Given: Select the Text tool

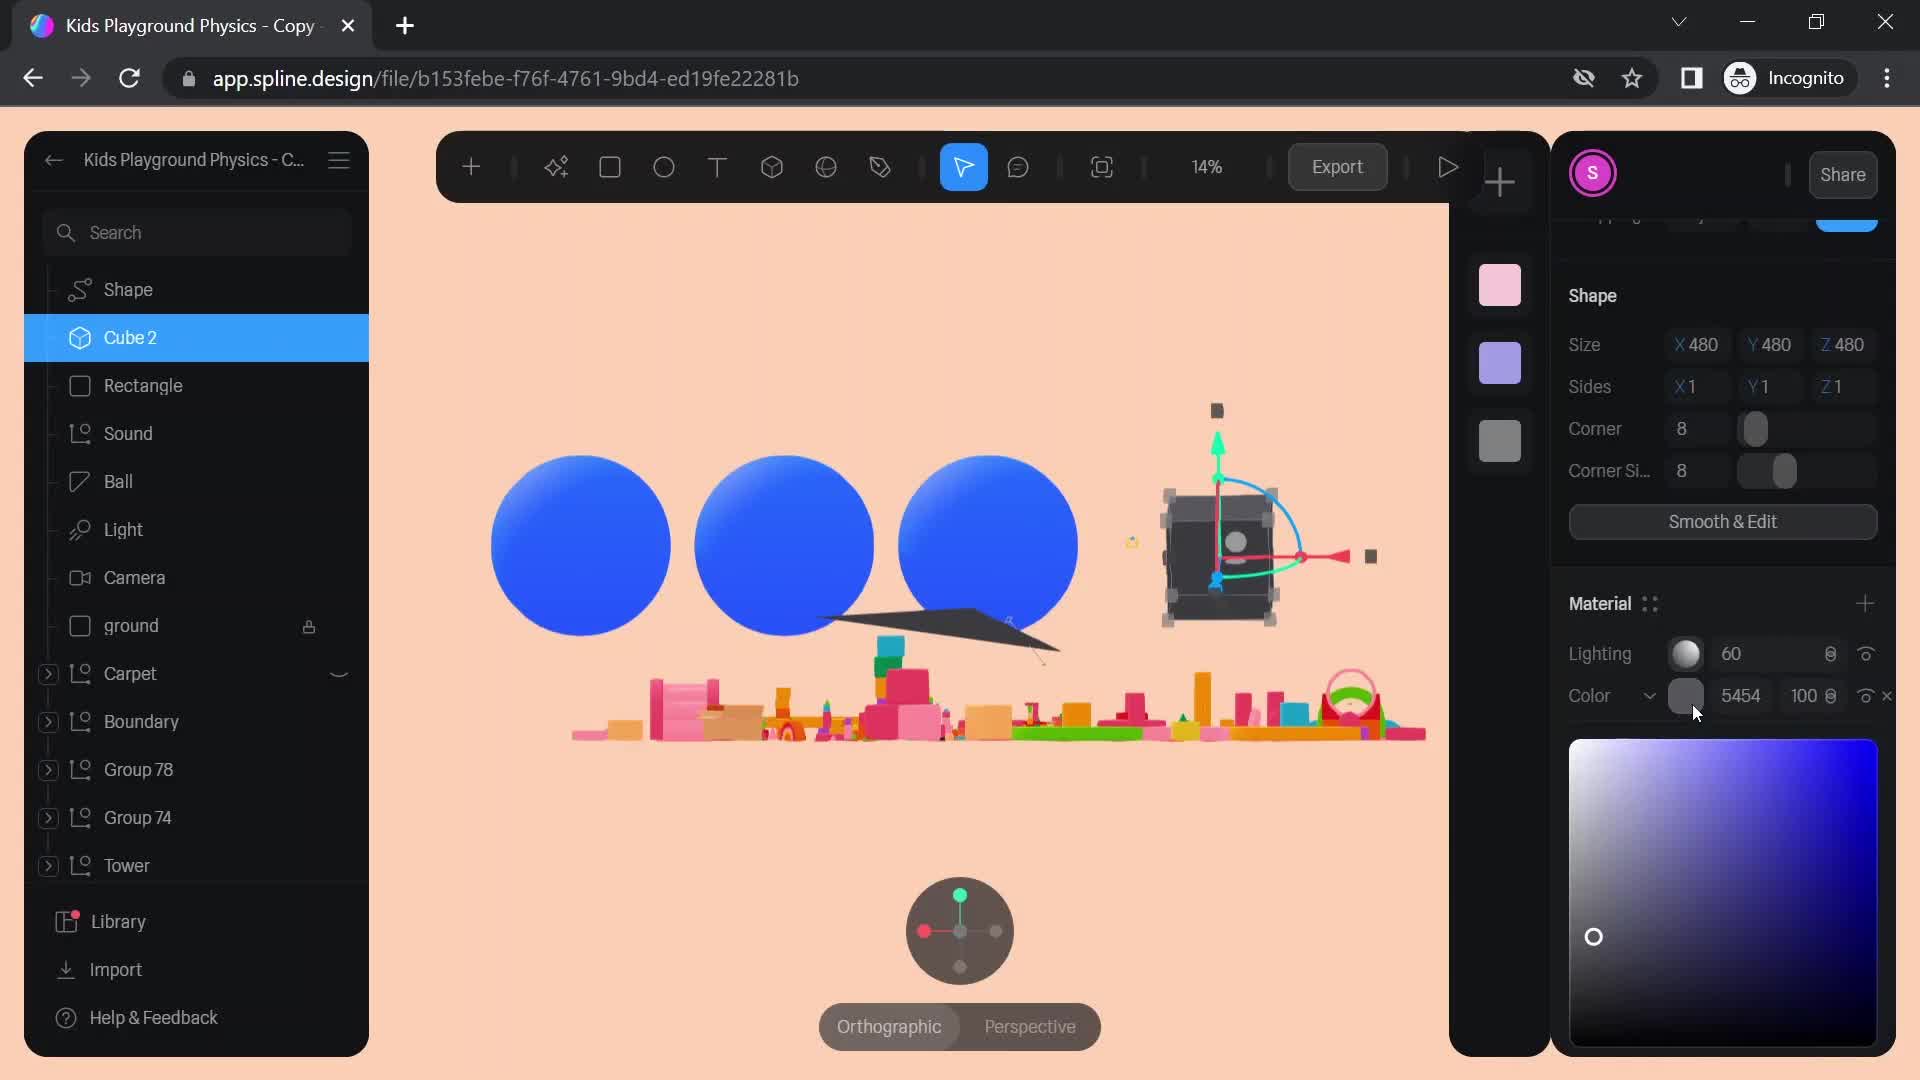Looking at the screenshot, I should [717, 167].
